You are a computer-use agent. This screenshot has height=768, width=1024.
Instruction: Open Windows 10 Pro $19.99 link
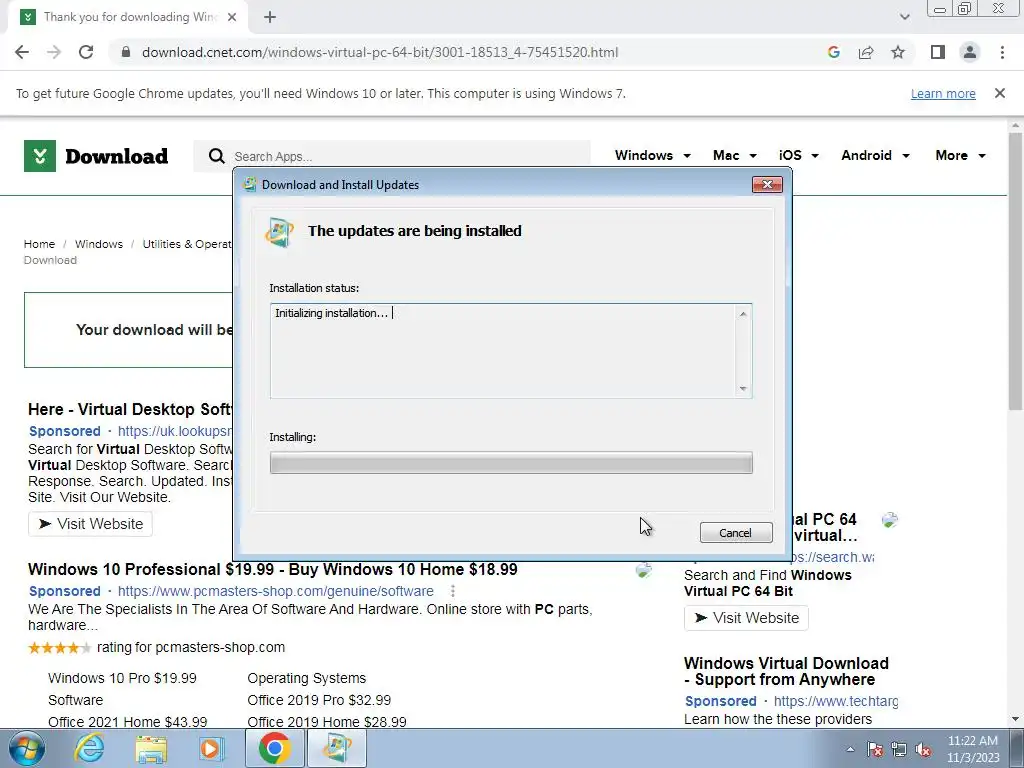[122, 678]
